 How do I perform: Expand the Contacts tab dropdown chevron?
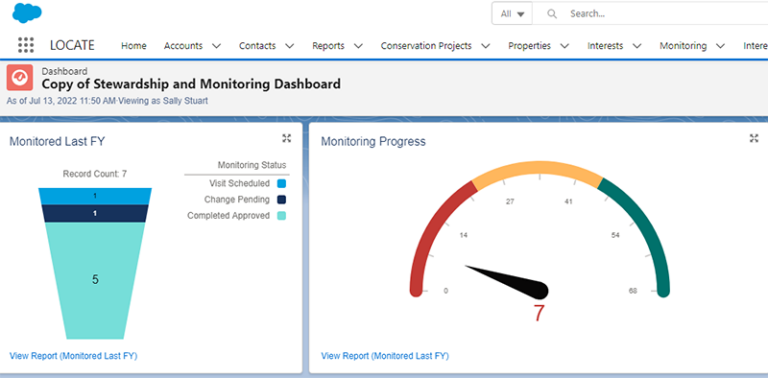click(x=289, y=46)
